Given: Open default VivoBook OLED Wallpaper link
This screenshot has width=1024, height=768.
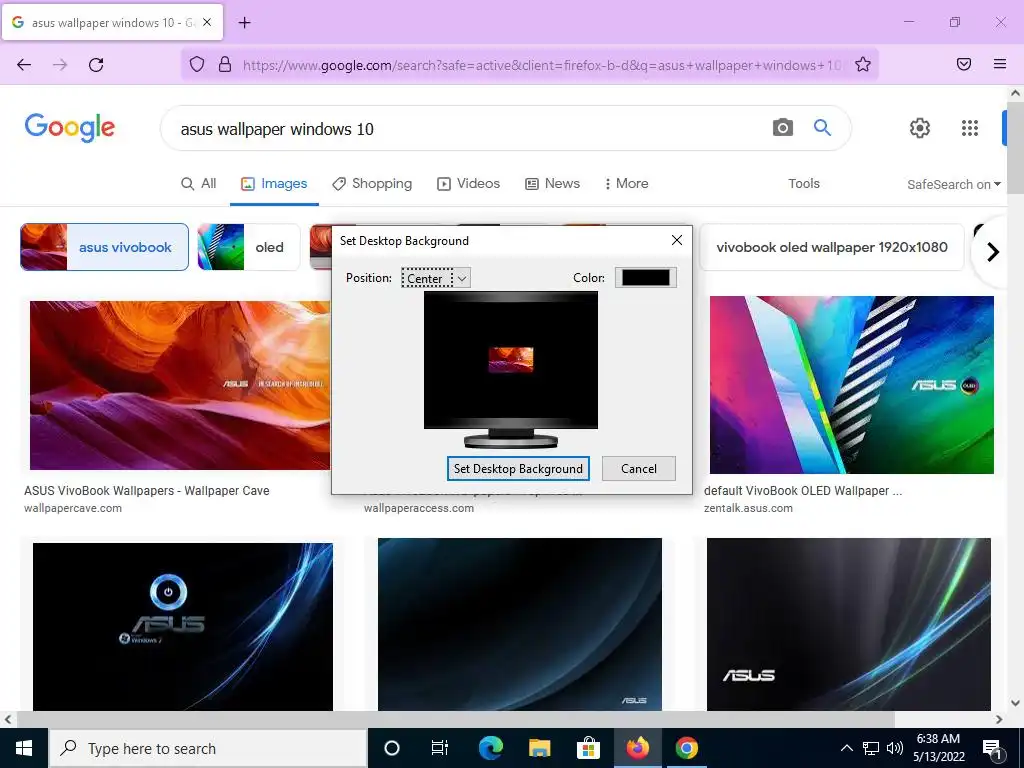Looking at the screenshot, I should (803, 490).
